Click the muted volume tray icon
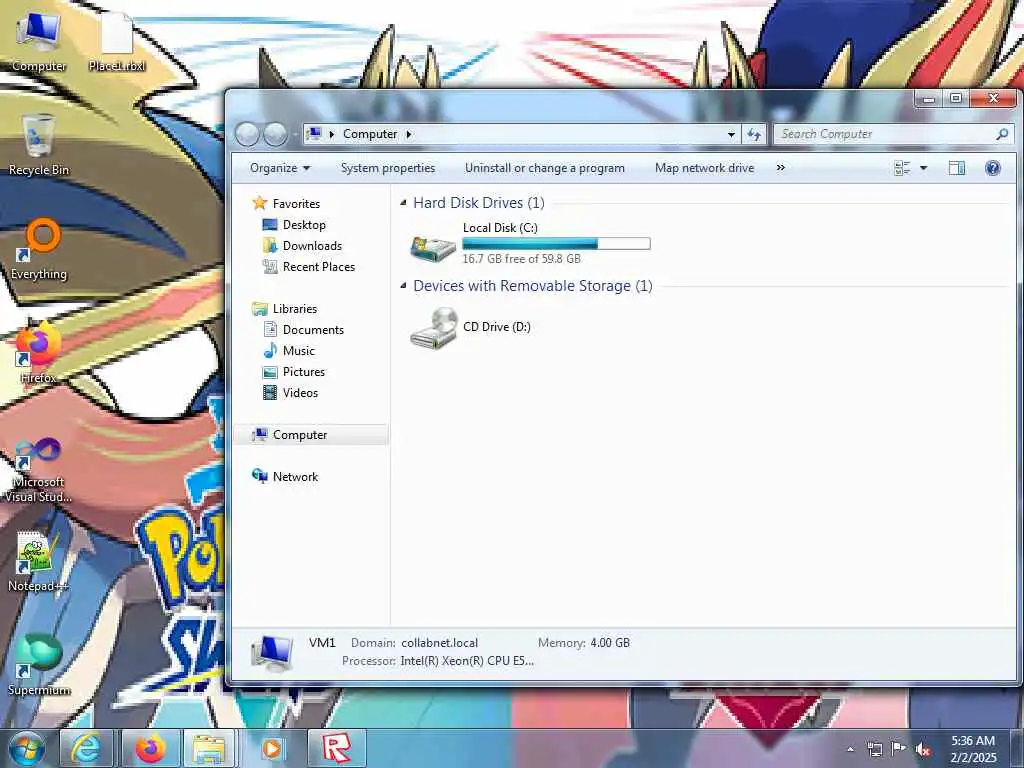The height and width of the screenshot is (768, 1024). (x=923, y=749)
